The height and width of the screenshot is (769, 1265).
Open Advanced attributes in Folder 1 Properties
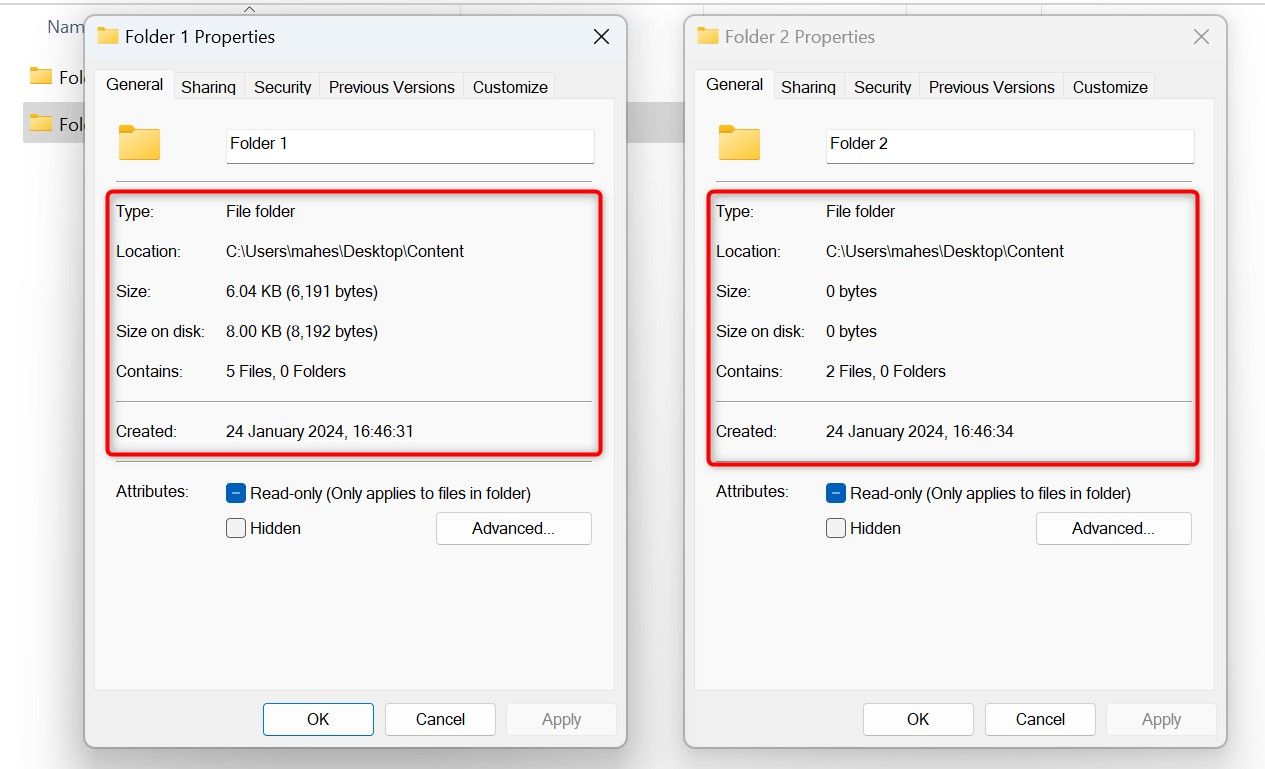click(513, 528)
